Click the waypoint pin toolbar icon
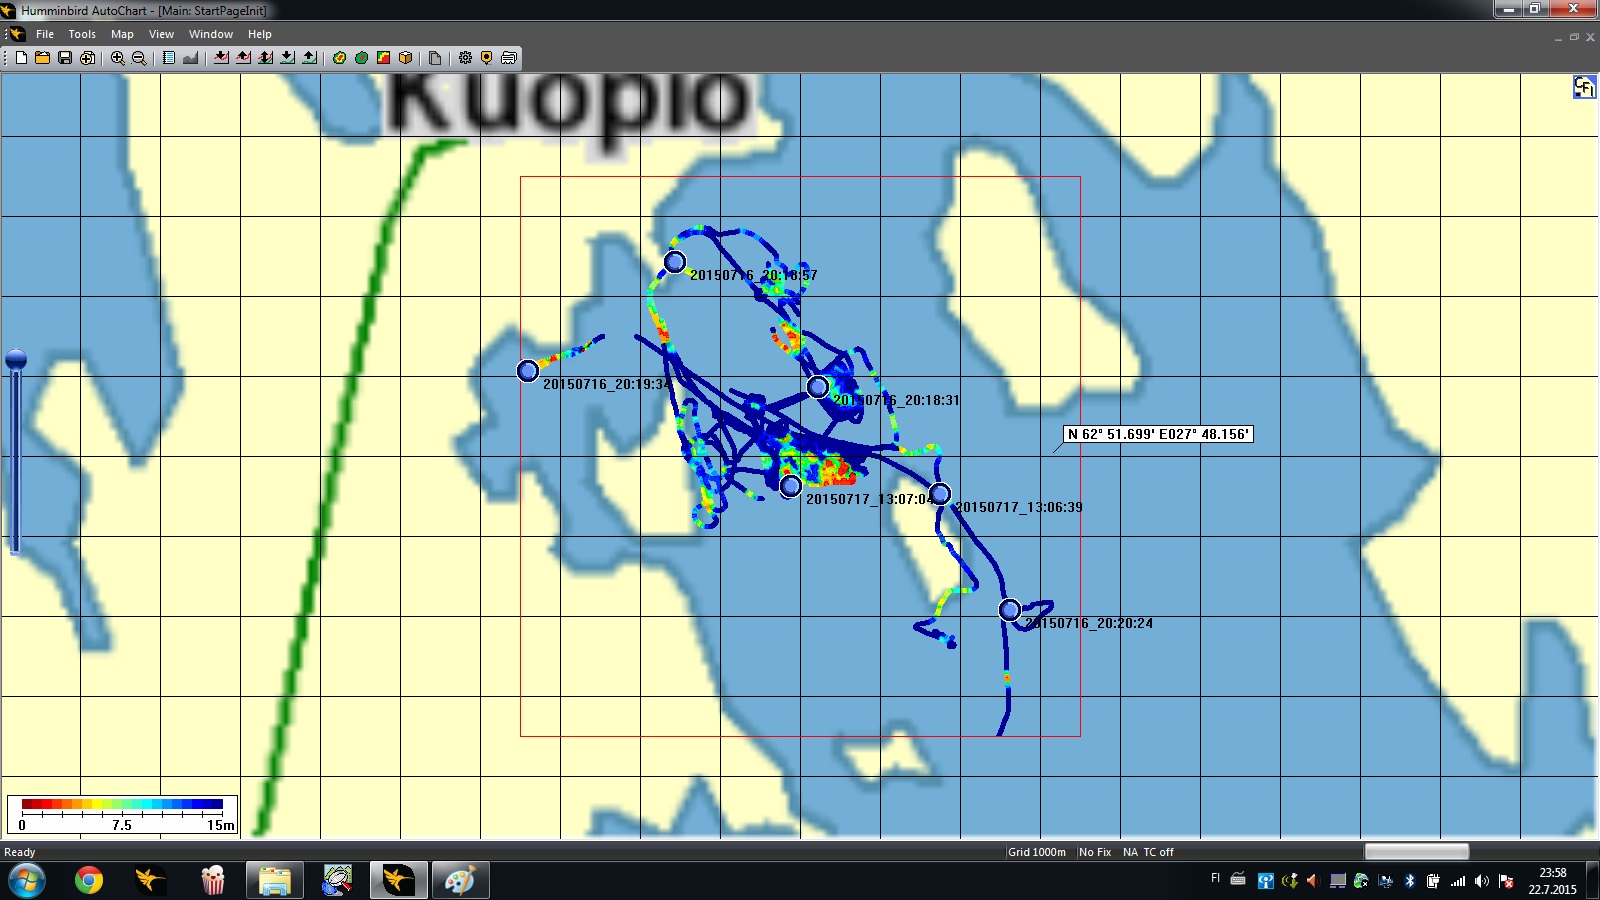 (487, 58)
